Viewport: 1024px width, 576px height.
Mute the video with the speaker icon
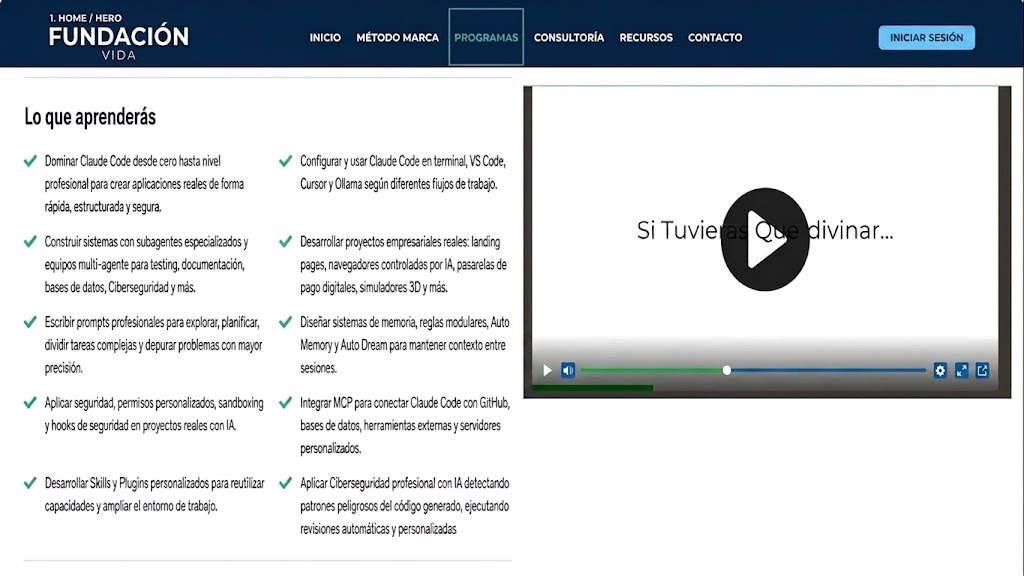pos(568,370)
